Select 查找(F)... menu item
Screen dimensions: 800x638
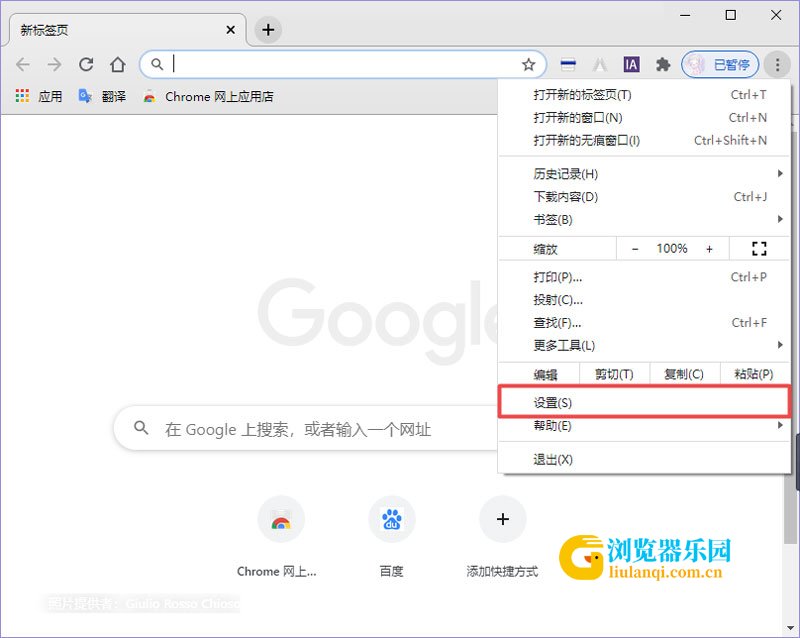(644, 323)
